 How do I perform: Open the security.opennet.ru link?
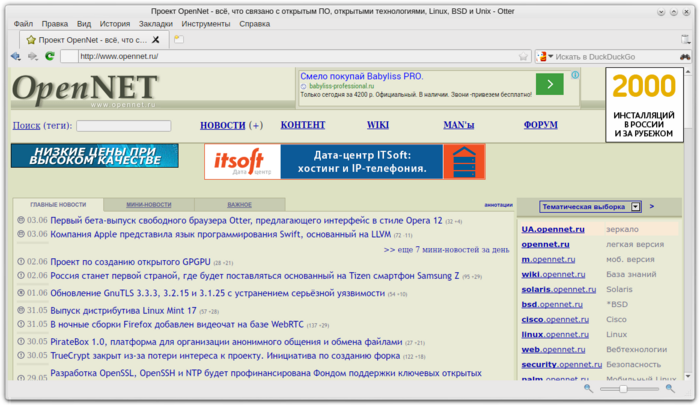click(562, 364)
